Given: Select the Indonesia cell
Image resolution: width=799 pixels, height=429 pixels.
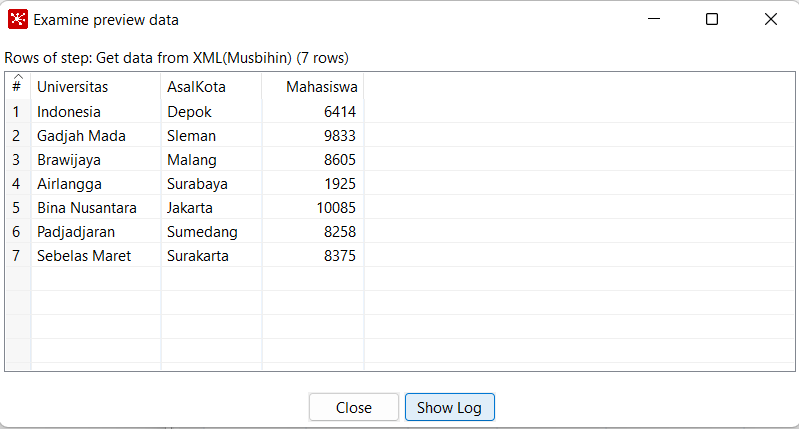Looking at the screenshot, I should (x=95, y=112).
